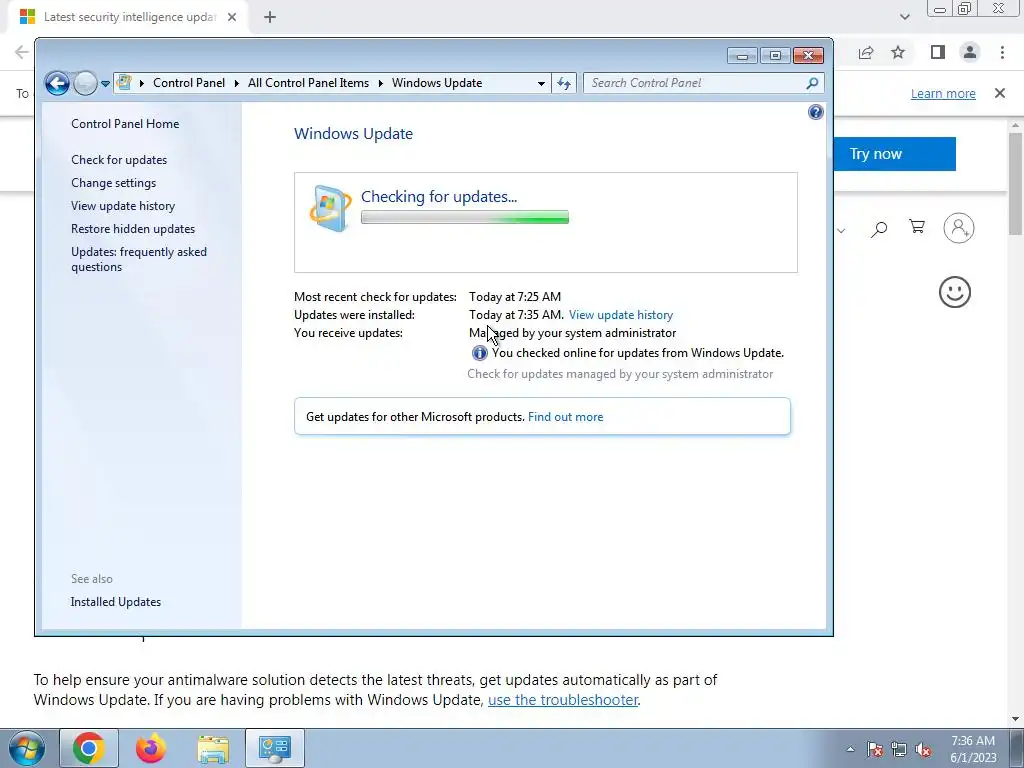Viewport: 1024px width, 768px height.
Task: Click the sign-in account icon on webpage
Action: click(959, 228)
